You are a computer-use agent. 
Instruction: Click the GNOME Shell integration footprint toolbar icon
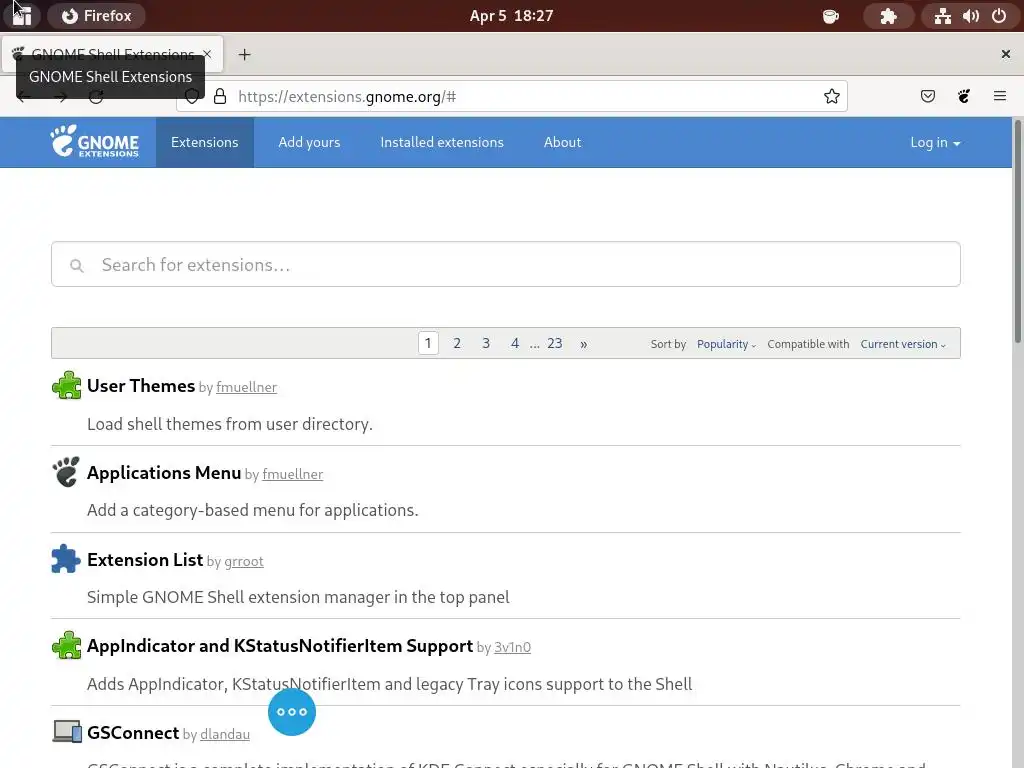coord(964,97)
